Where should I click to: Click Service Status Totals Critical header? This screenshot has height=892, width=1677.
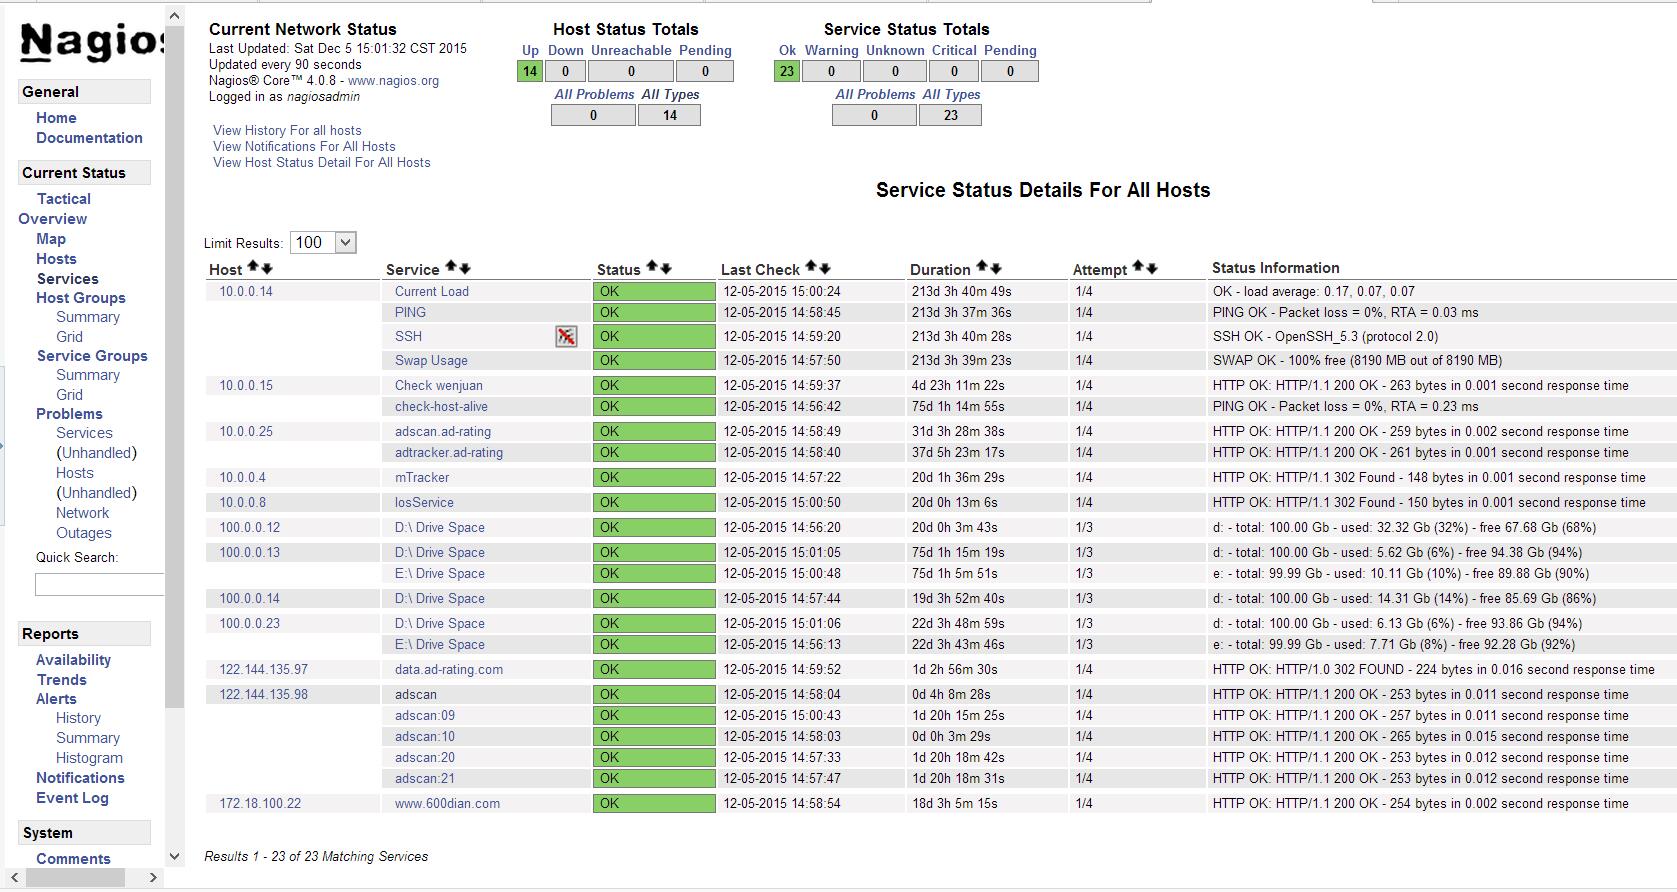click(954, 51)
